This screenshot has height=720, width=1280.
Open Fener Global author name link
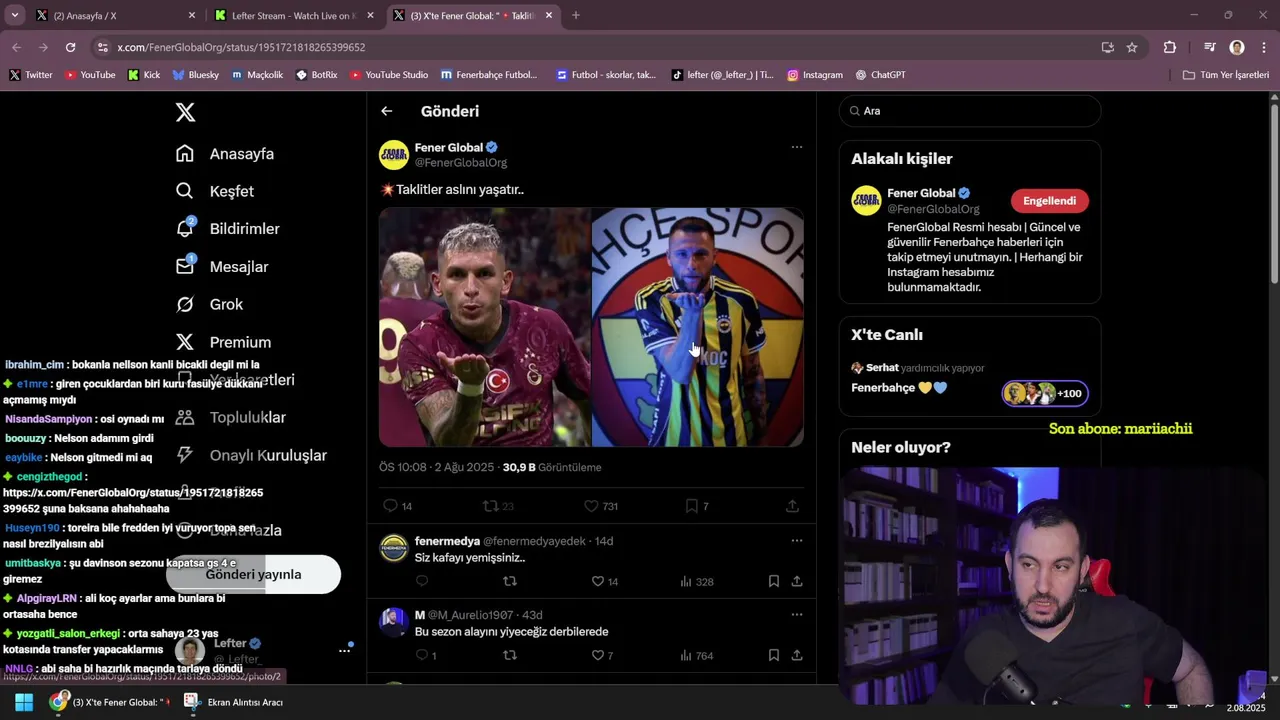(x=449, y=147)
